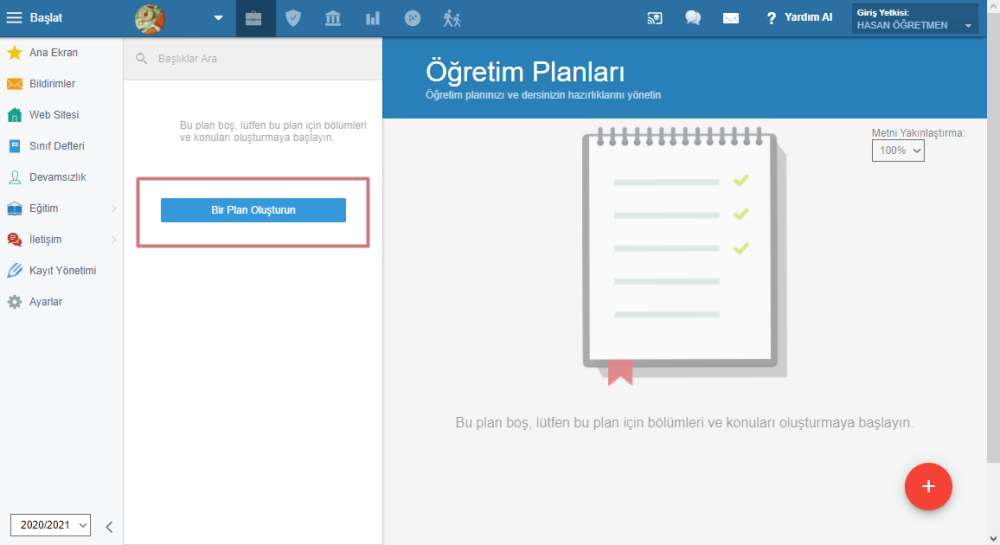1000x545 pixels.
Task: Select the briefcase icon in top bar
Action: pos(253,18)
